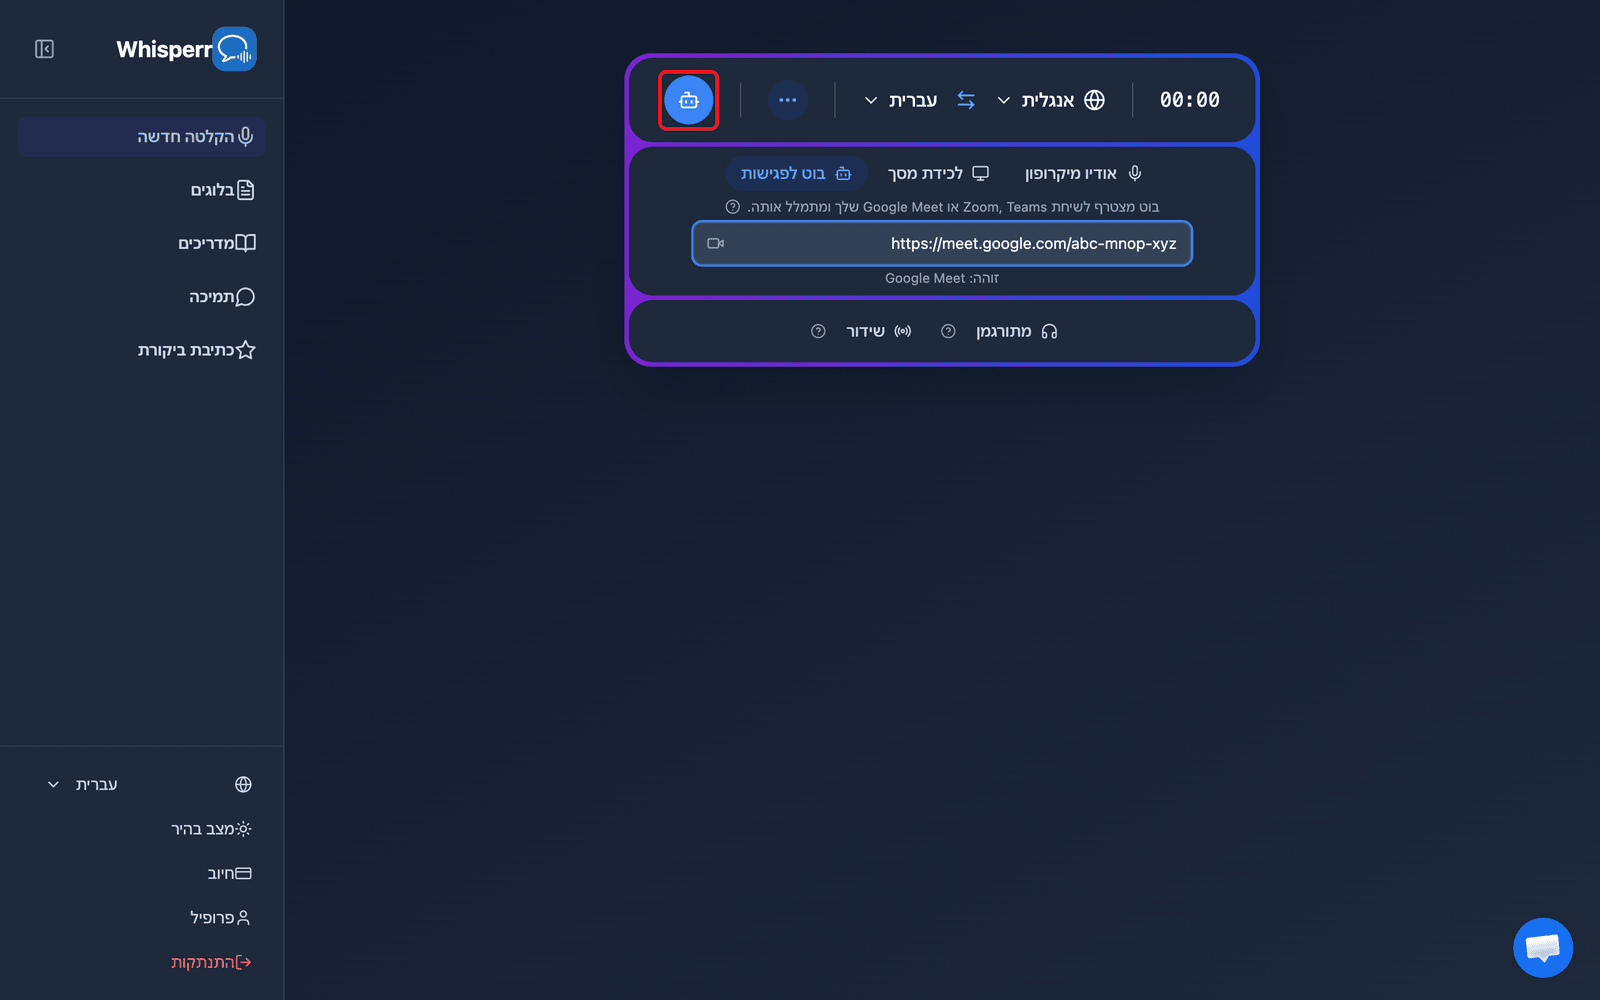Viewport: 1600px width, 1000px height.
Task: Toggle the שידור option
Action: (879, 331)
